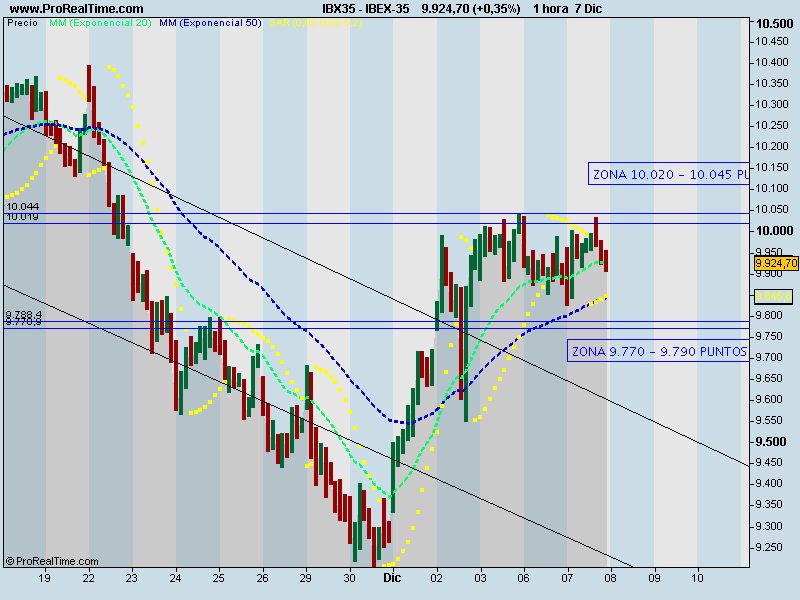Select the '1 hora' timeframe label
800x600 pixels.
[551, 9]
